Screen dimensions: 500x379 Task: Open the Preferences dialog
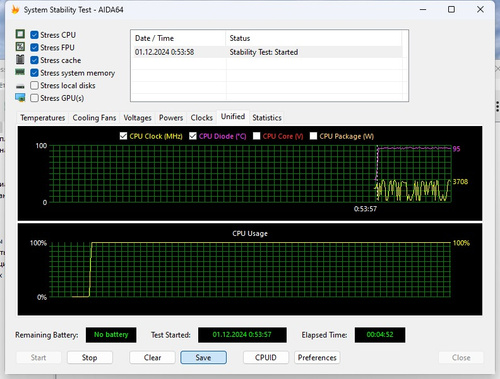(317, 358)
